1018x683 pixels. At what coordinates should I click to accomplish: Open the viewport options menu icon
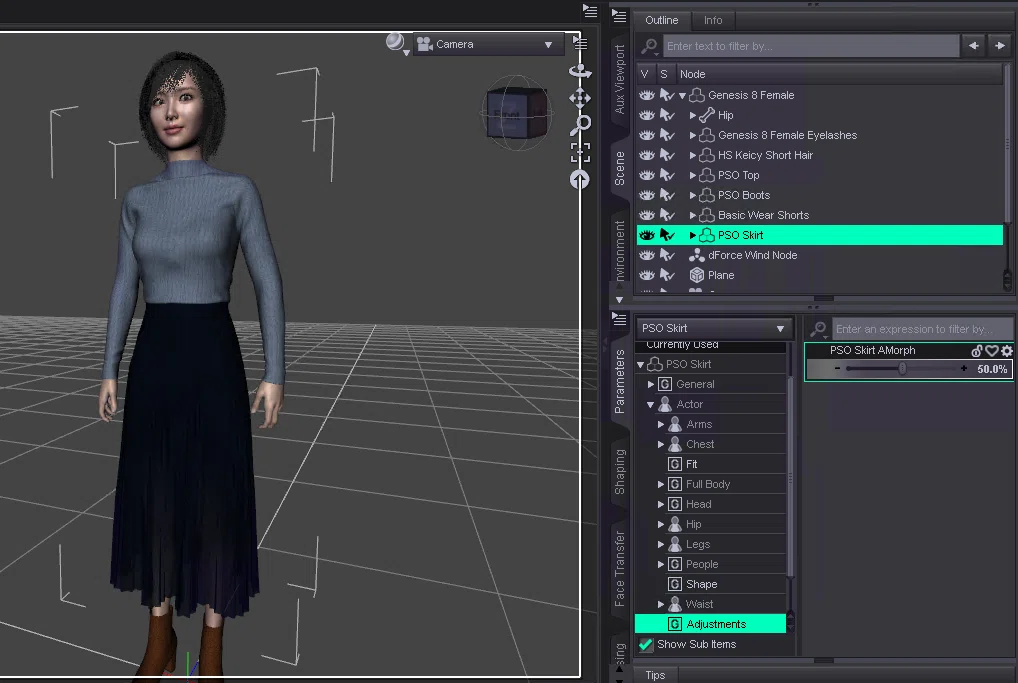click(580, 43)
